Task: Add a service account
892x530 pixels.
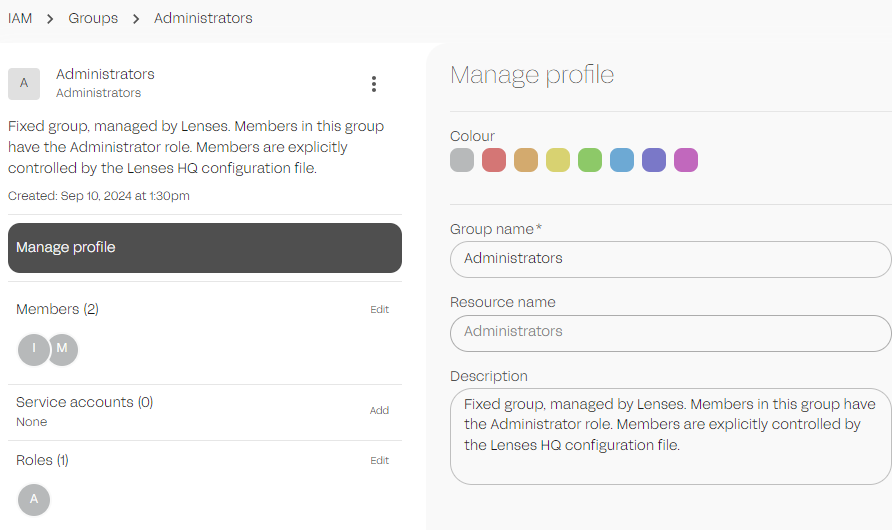Action: tap(379, 411)
